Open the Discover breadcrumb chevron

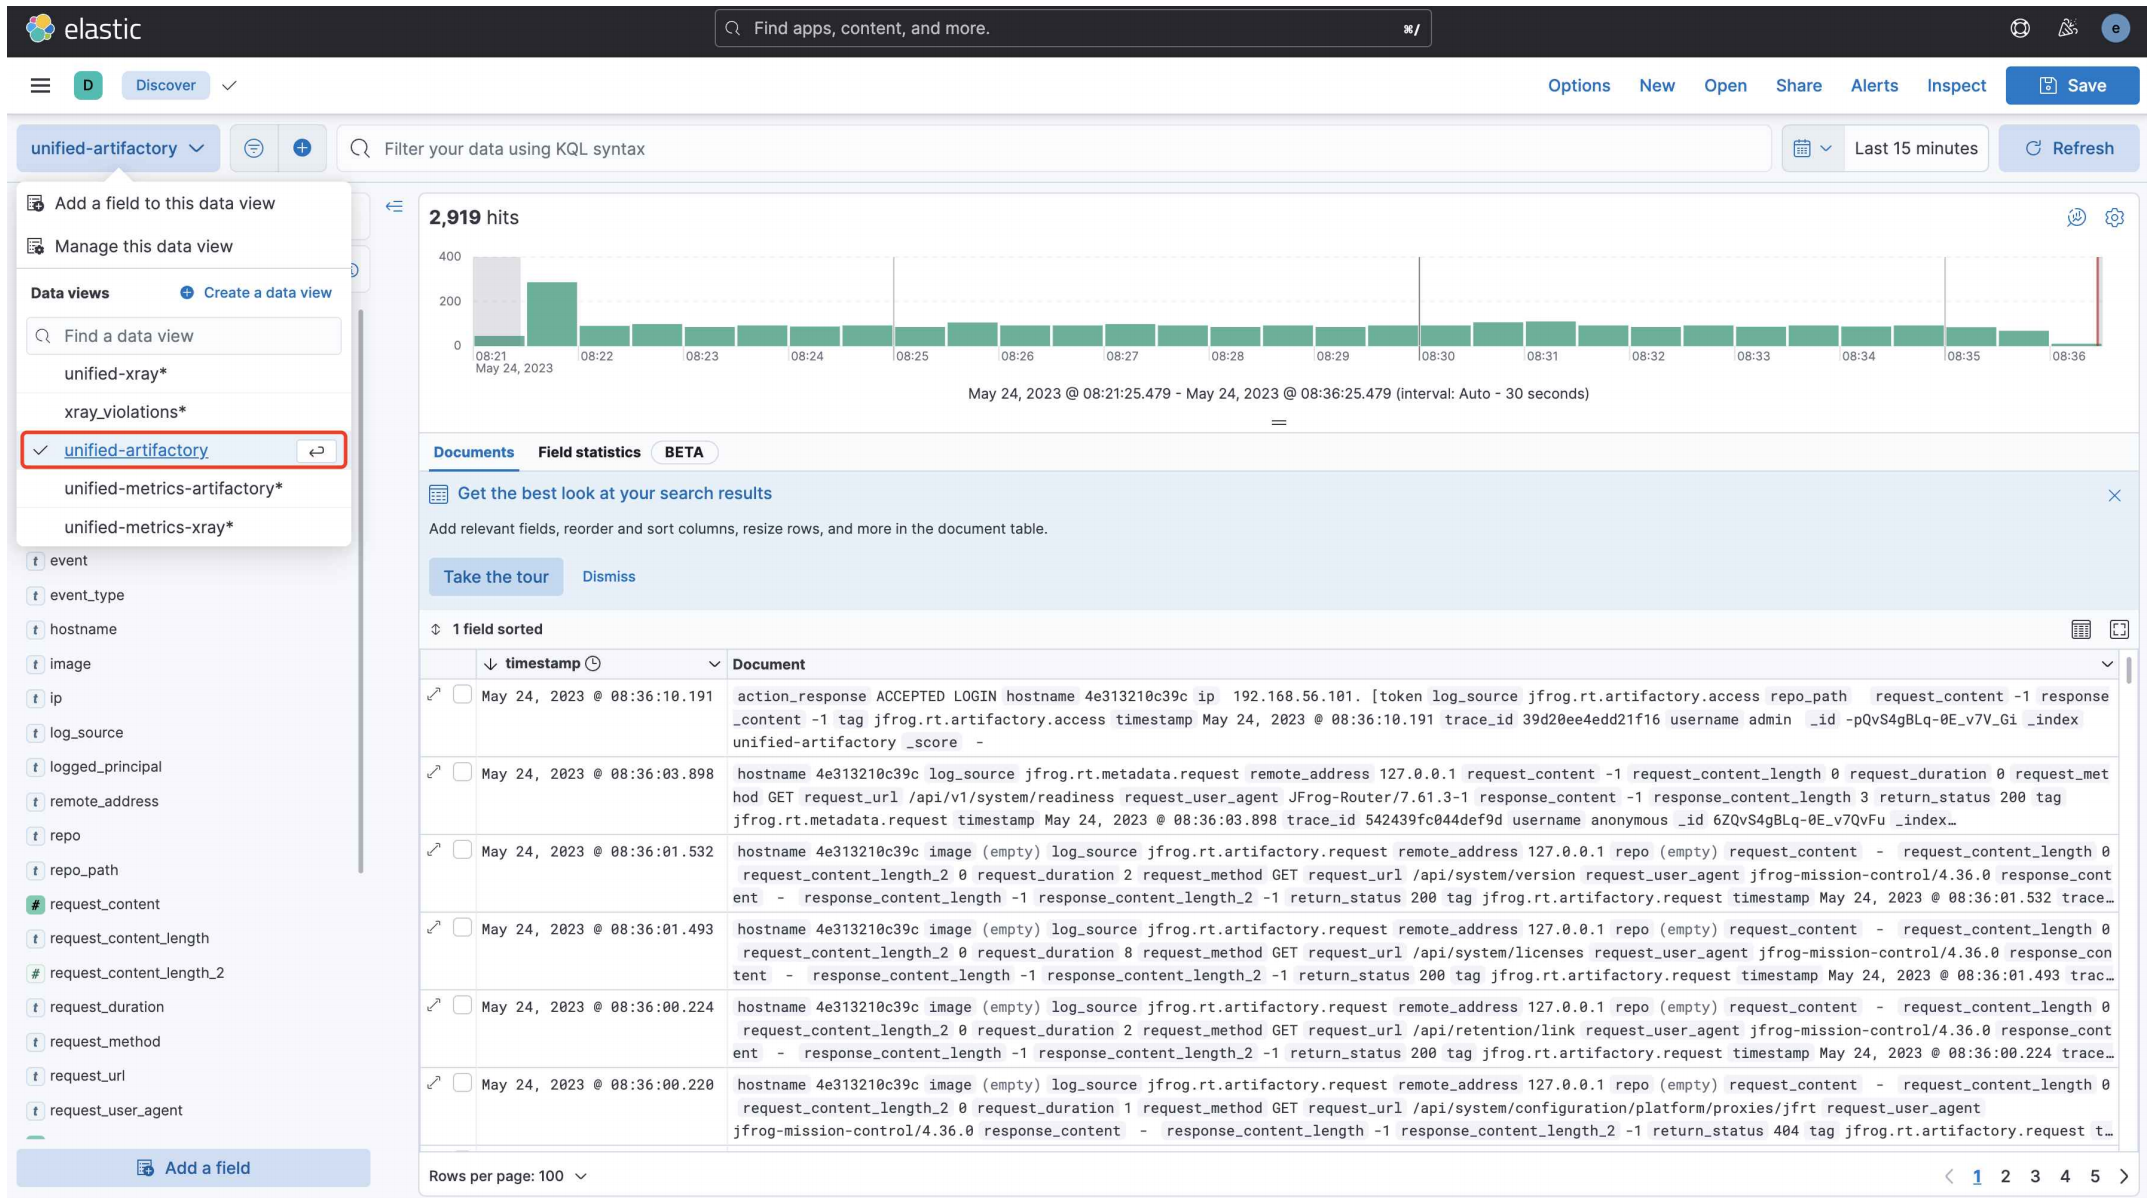click(x=229, y=86)
